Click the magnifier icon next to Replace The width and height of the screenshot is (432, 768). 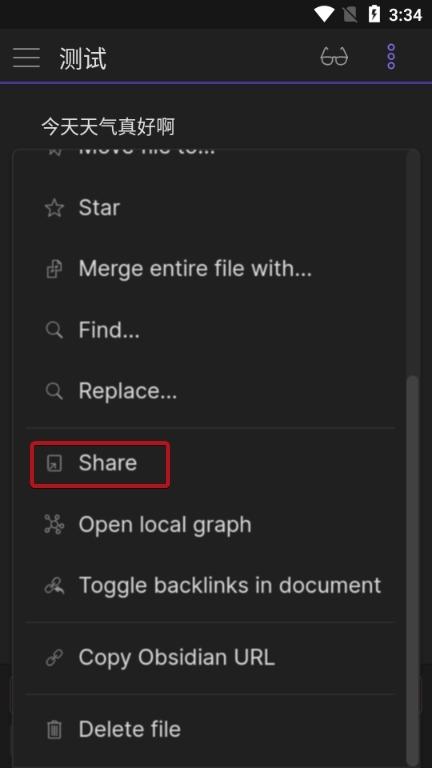[54, 391]
